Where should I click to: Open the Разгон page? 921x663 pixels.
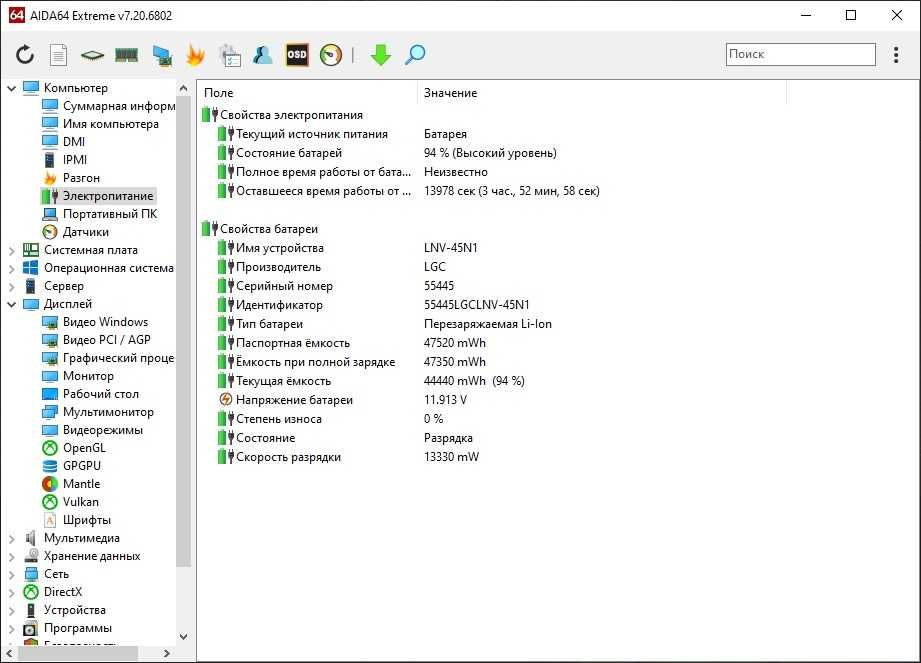tap(71, 178)
